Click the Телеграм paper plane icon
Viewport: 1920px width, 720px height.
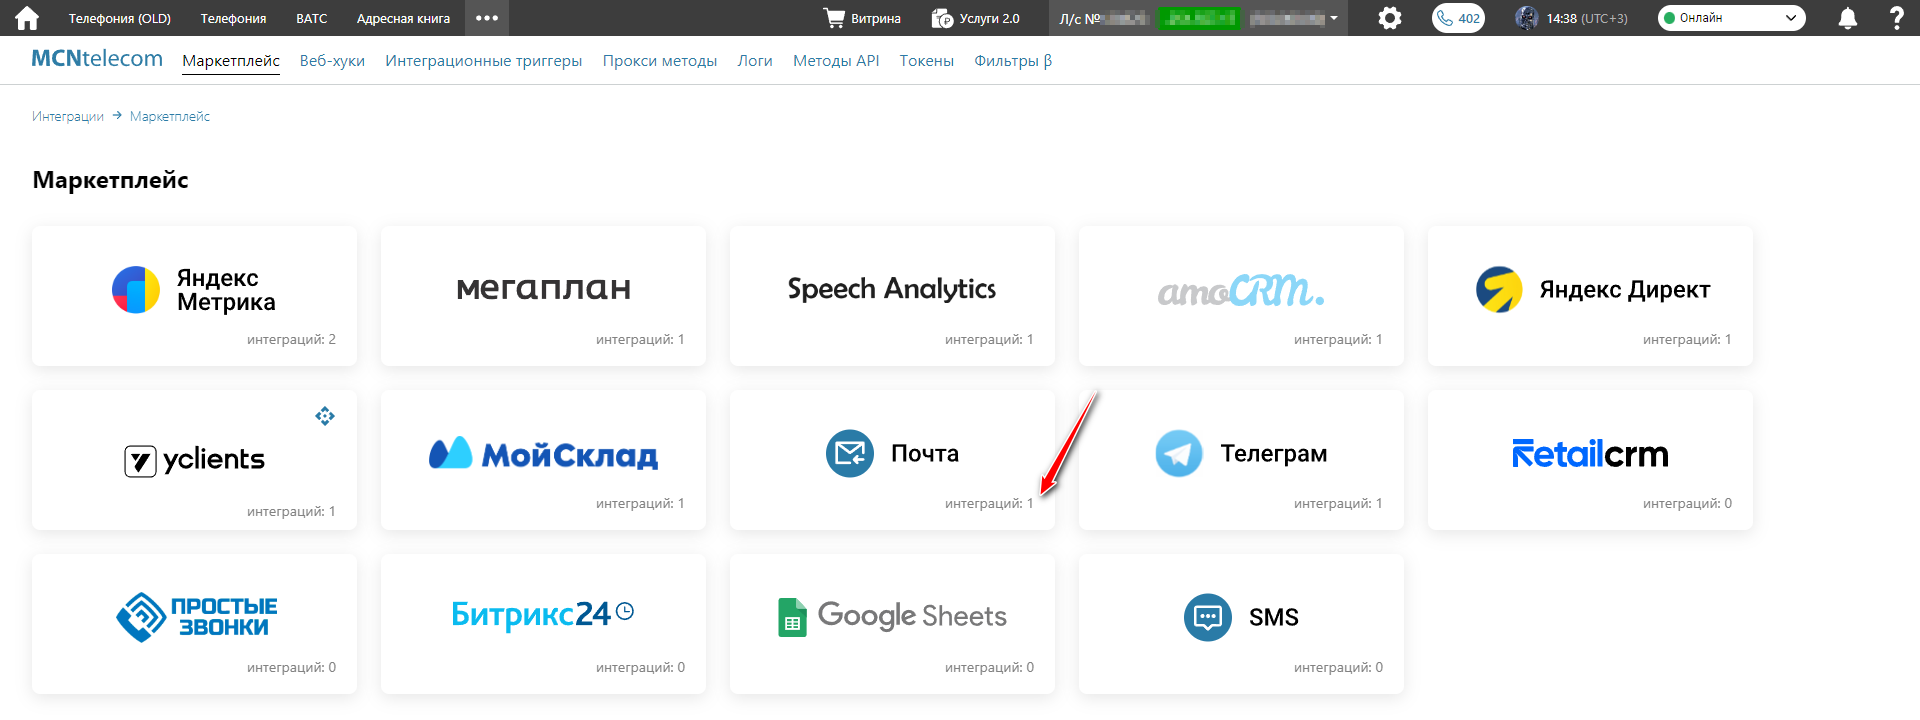click(x=1179, y=454)
